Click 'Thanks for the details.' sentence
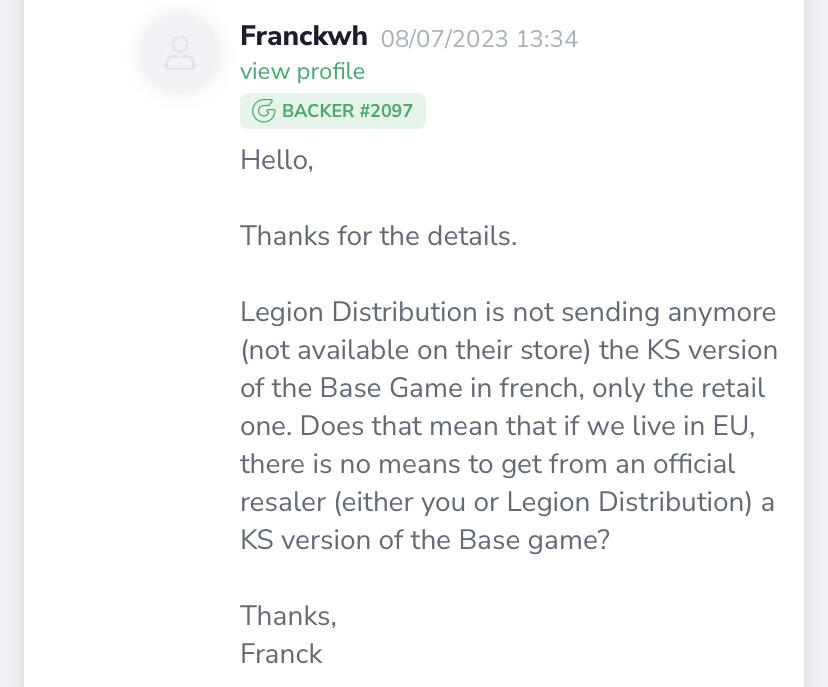 pos(379,236)
